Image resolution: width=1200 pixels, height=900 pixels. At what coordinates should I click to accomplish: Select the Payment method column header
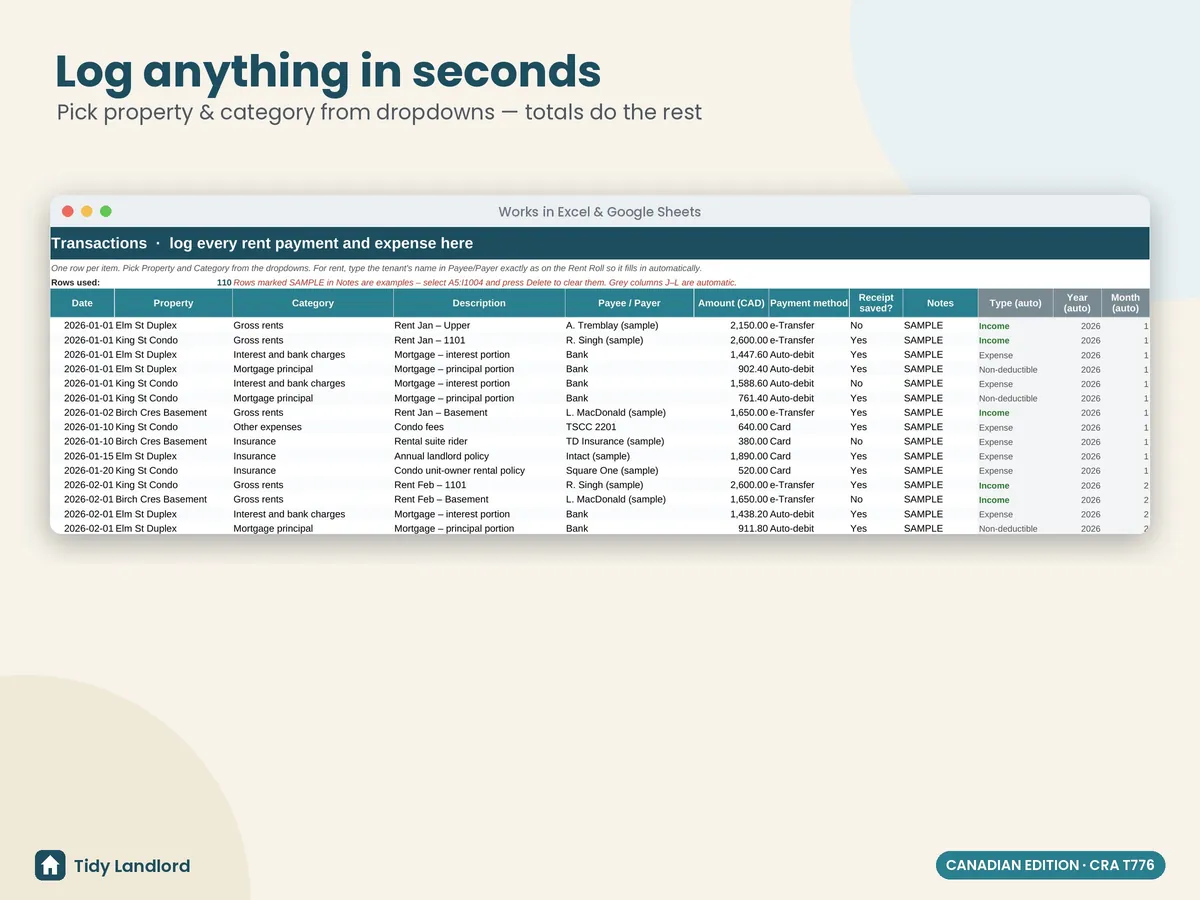(809, 303)
